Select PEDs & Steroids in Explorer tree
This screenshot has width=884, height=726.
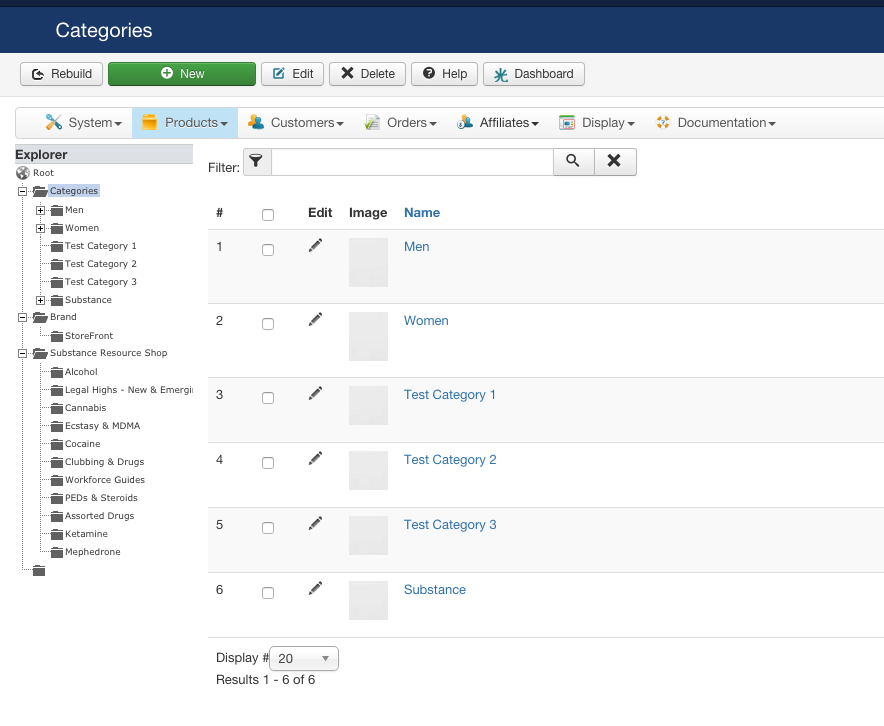(x=101, y=498)
